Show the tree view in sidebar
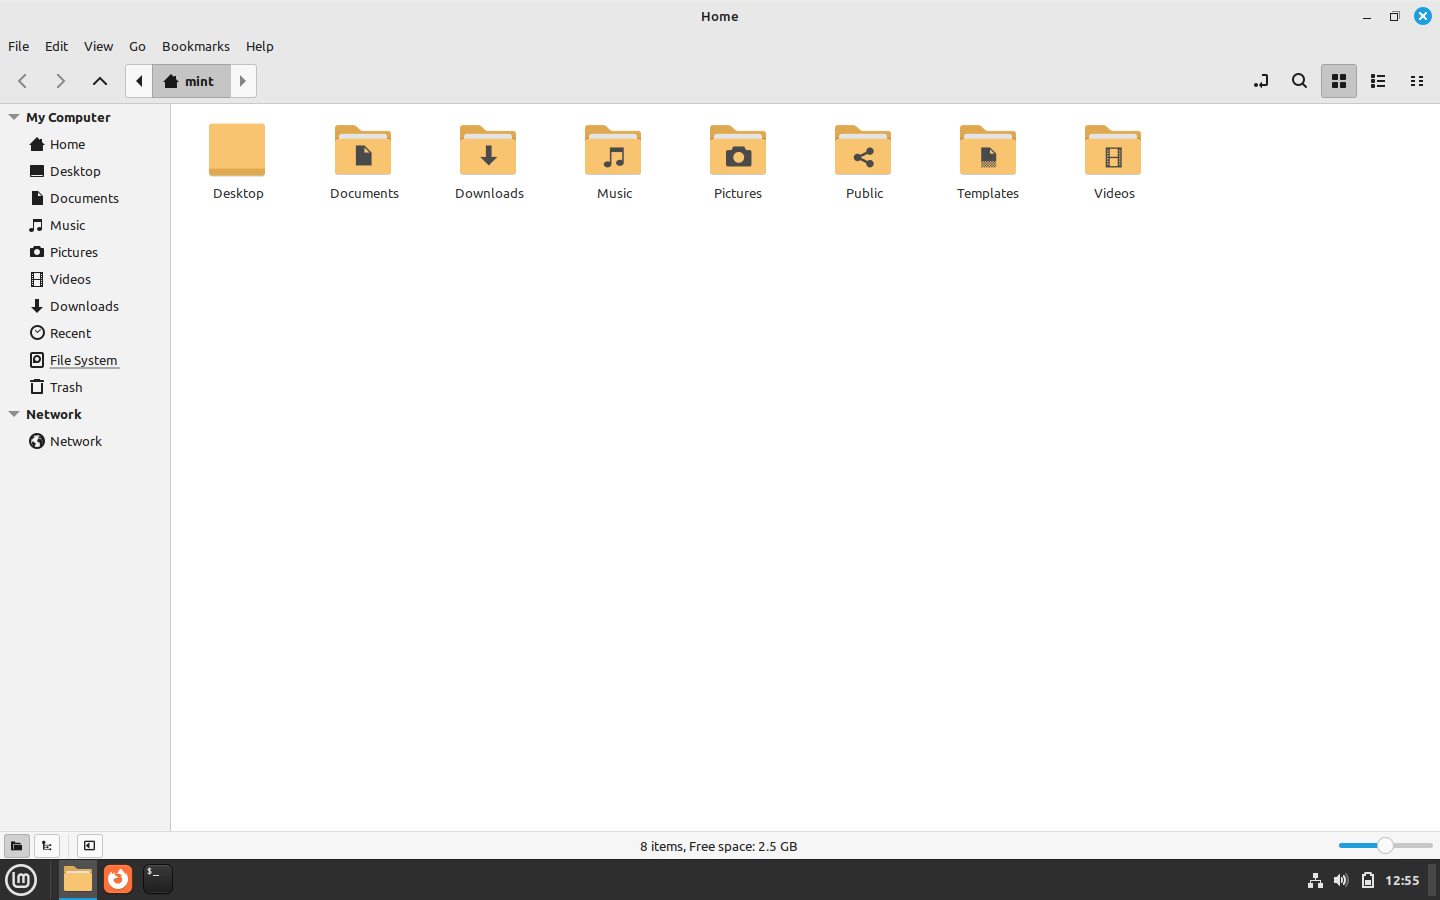Image resolution: width=1440 pixels, height=900 pixels. click(x=46, y=845)
